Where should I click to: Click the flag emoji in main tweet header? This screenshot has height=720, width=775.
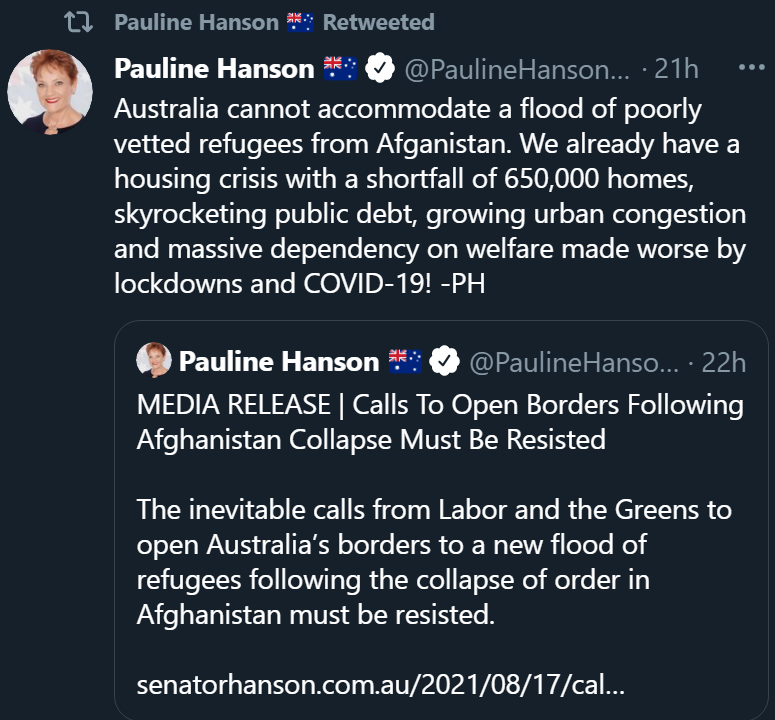point(341,69)
